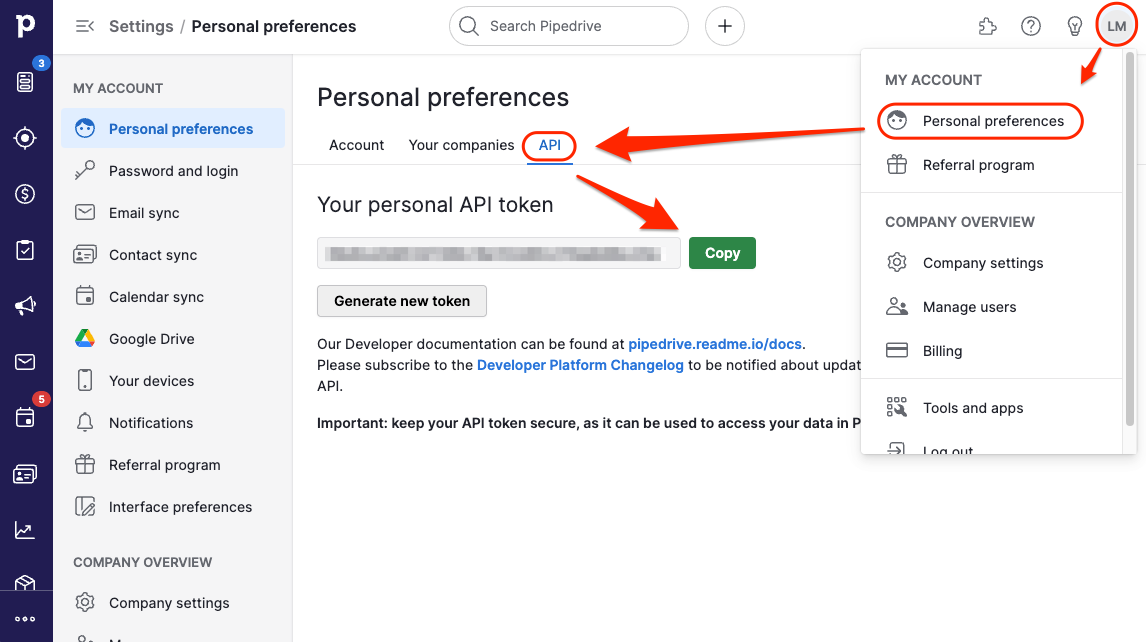Image resolution: width=1146 pixels, height=642 pixels.
Task: Select Company settings in the account dropdown menu
Action: pos(982,263)
